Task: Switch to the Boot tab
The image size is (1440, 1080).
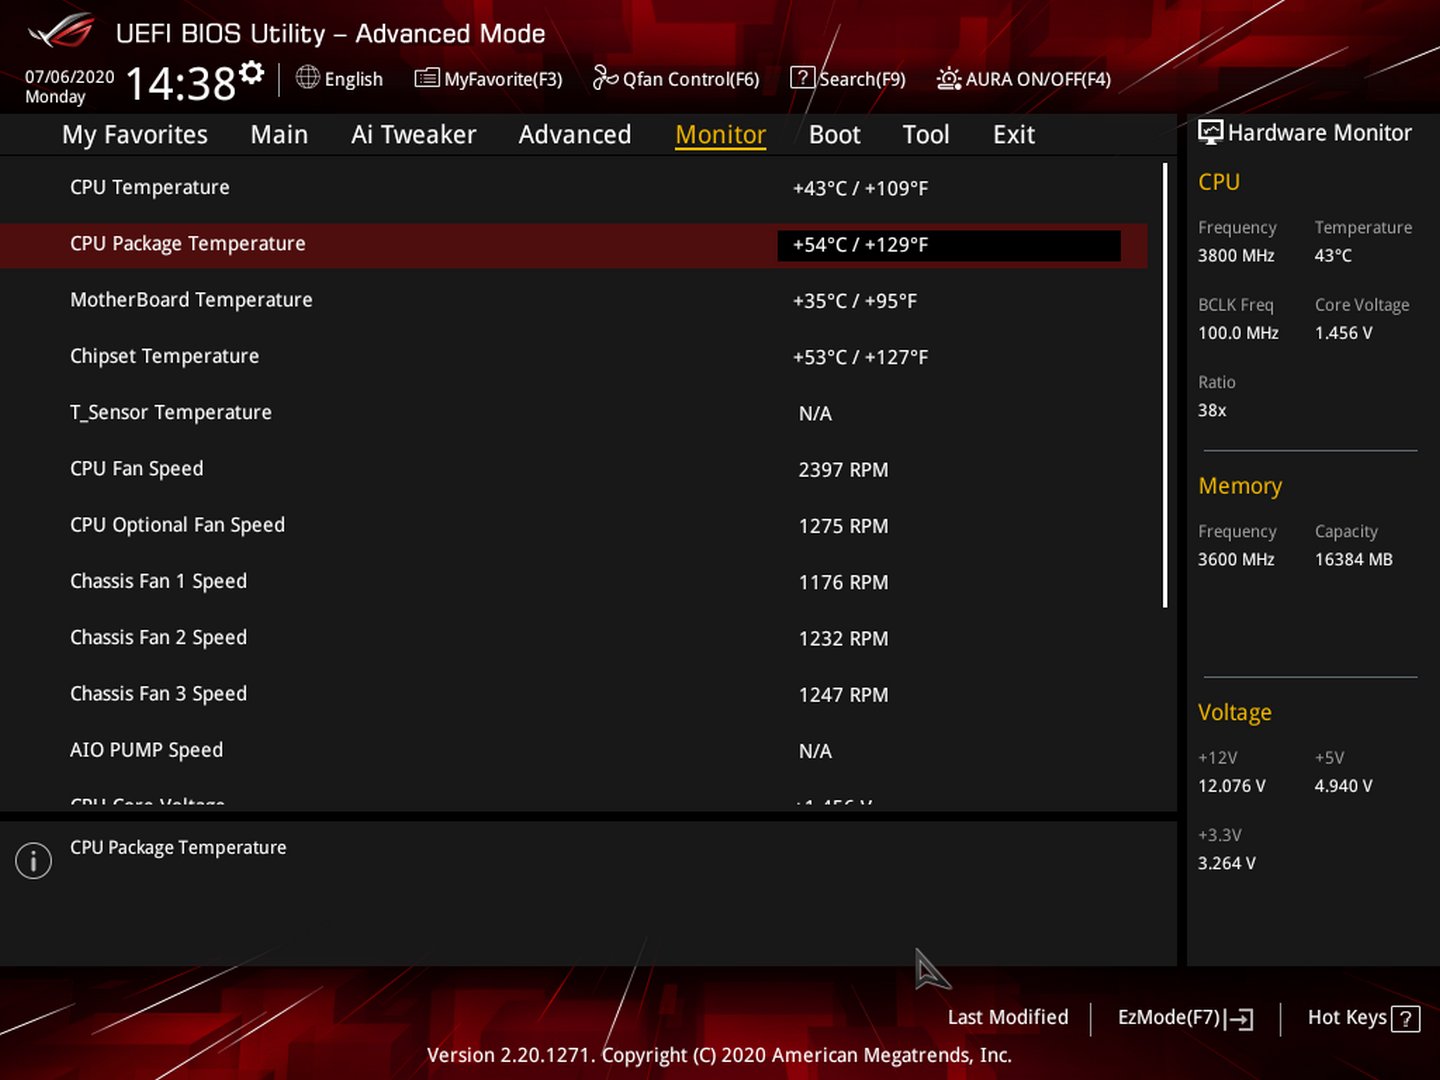Action: click(x=835, y=135)
